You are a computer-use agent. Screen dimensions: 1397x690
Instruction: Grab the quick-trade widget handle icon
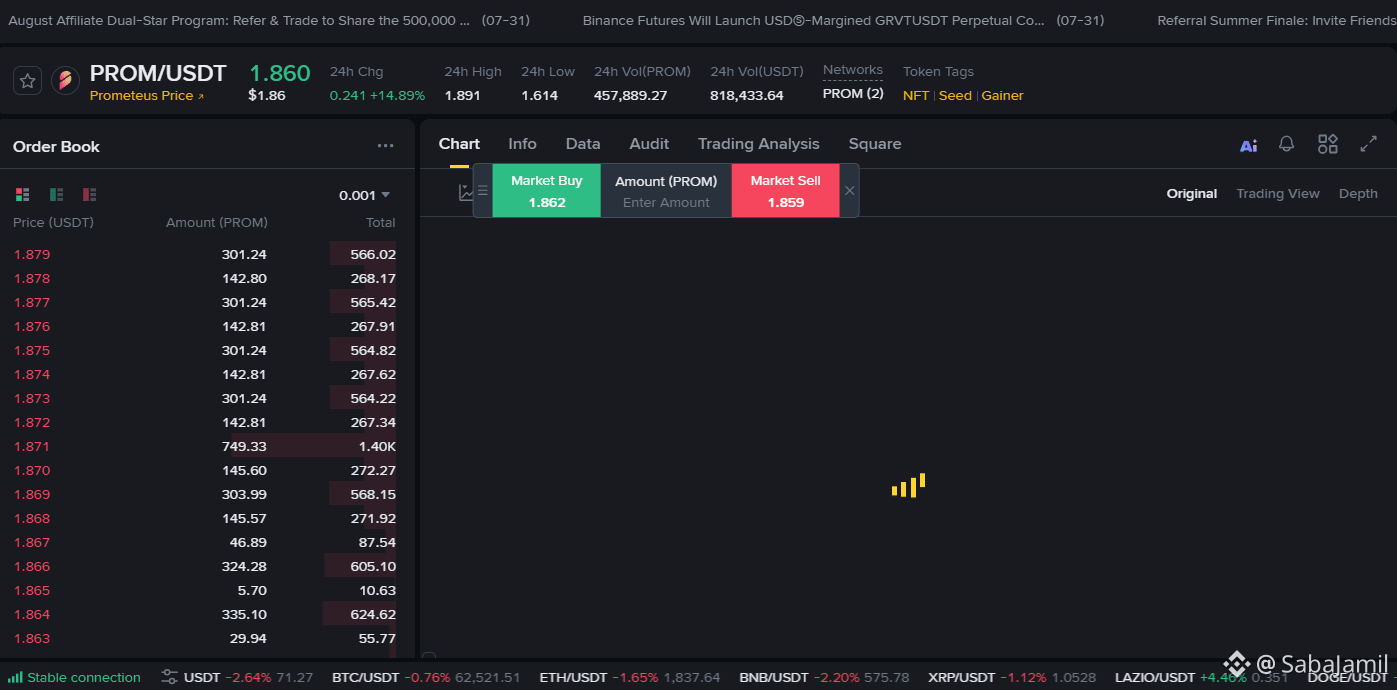pyautogui.click(x=483, y=190)
